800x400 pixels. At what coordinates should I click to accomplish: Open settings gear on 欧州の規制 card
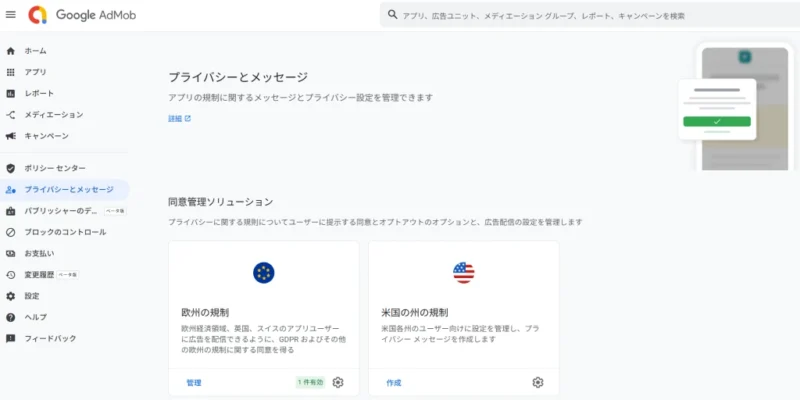pyautogui.click(x=338, y=382)
